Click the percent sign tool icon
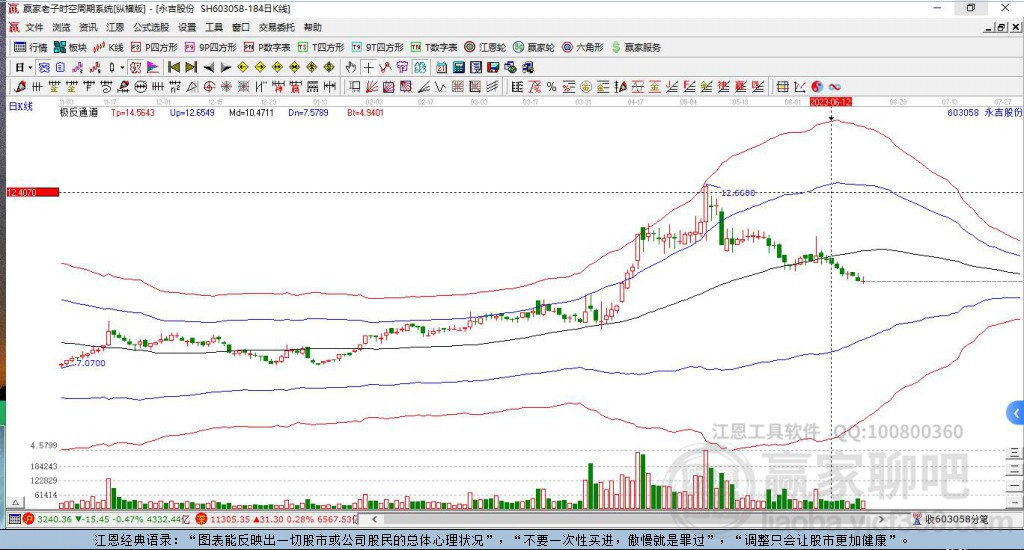 pyautogui.click(x=551, y=86)
